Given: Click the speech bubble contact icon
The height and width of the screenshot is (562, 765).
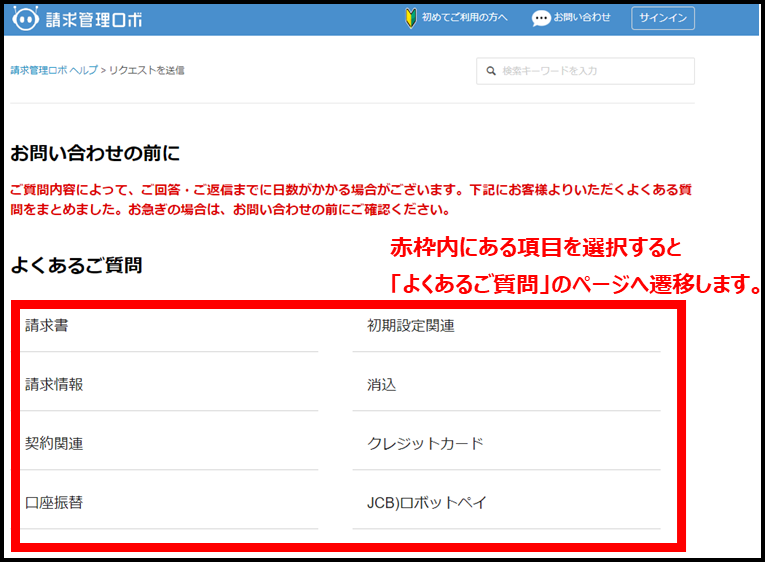Looking at the screenshot, I should (541, 18).
